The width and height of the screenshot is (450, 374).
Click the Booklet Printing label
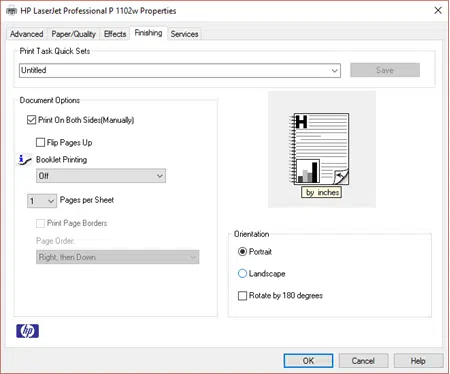pyautogui.click(x=61, y=160)
